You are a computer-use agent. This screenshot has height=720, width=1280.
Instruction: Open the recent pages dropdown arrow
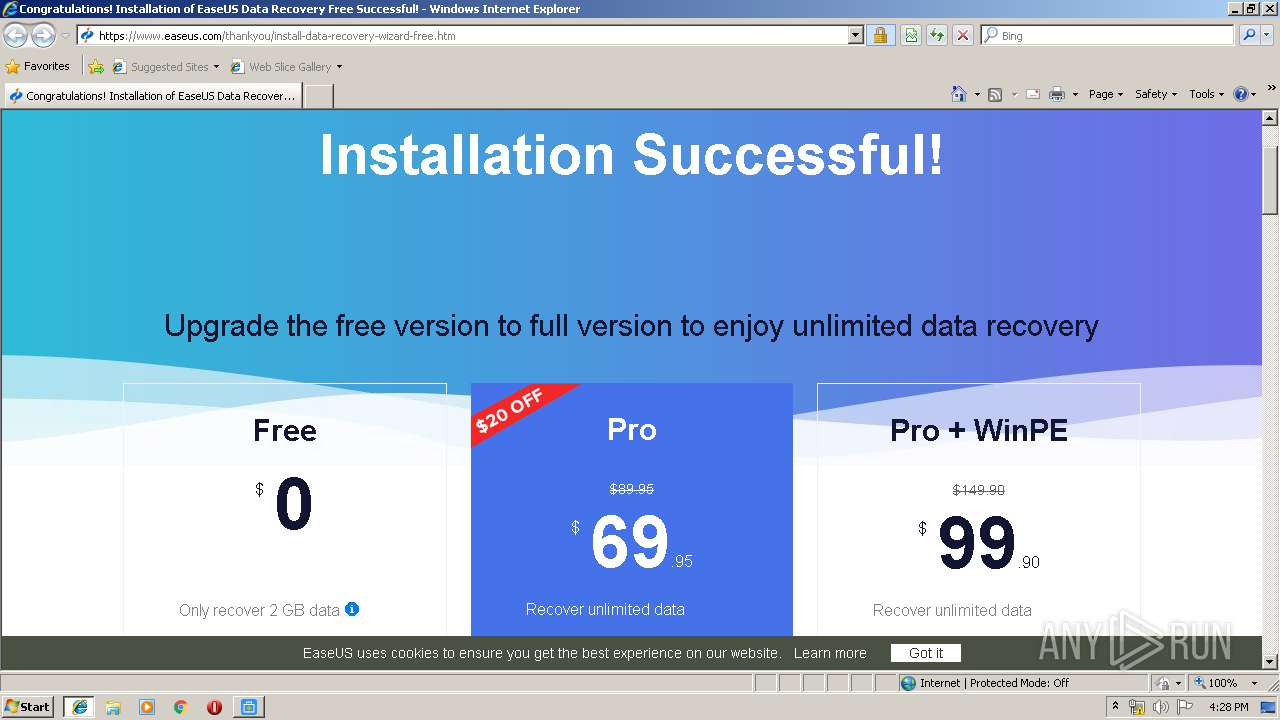65,36
